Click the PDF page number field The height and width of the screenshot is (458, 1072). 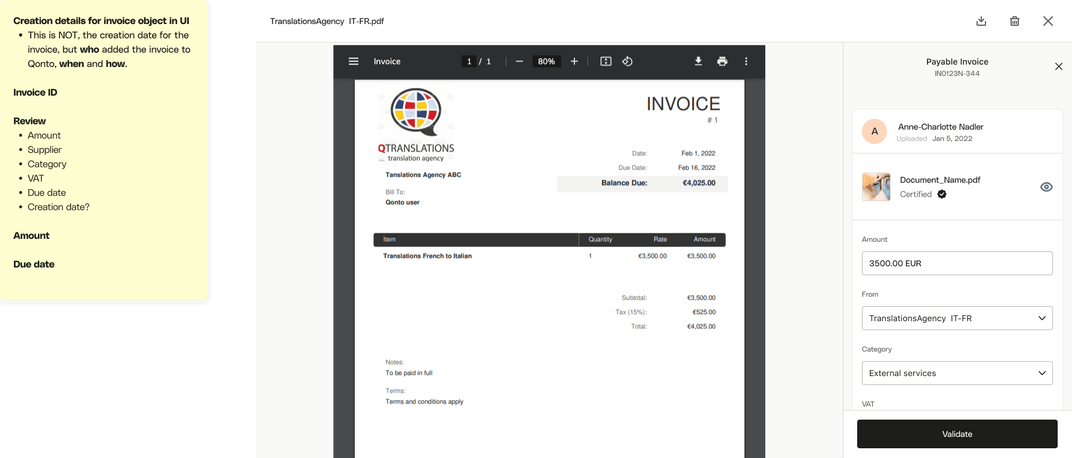tap(469, 61)
